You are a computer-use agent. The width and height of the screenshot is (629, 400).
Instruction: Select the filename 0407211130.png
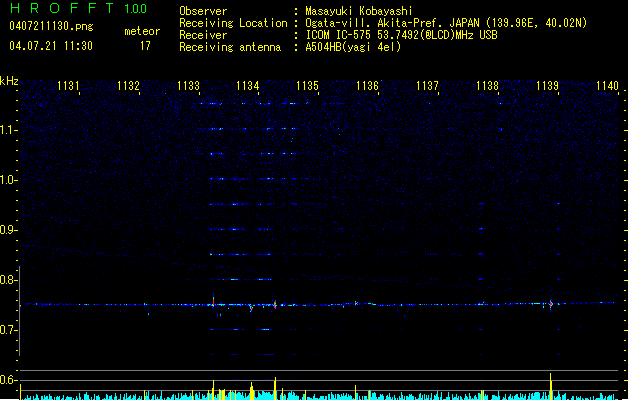51,26
